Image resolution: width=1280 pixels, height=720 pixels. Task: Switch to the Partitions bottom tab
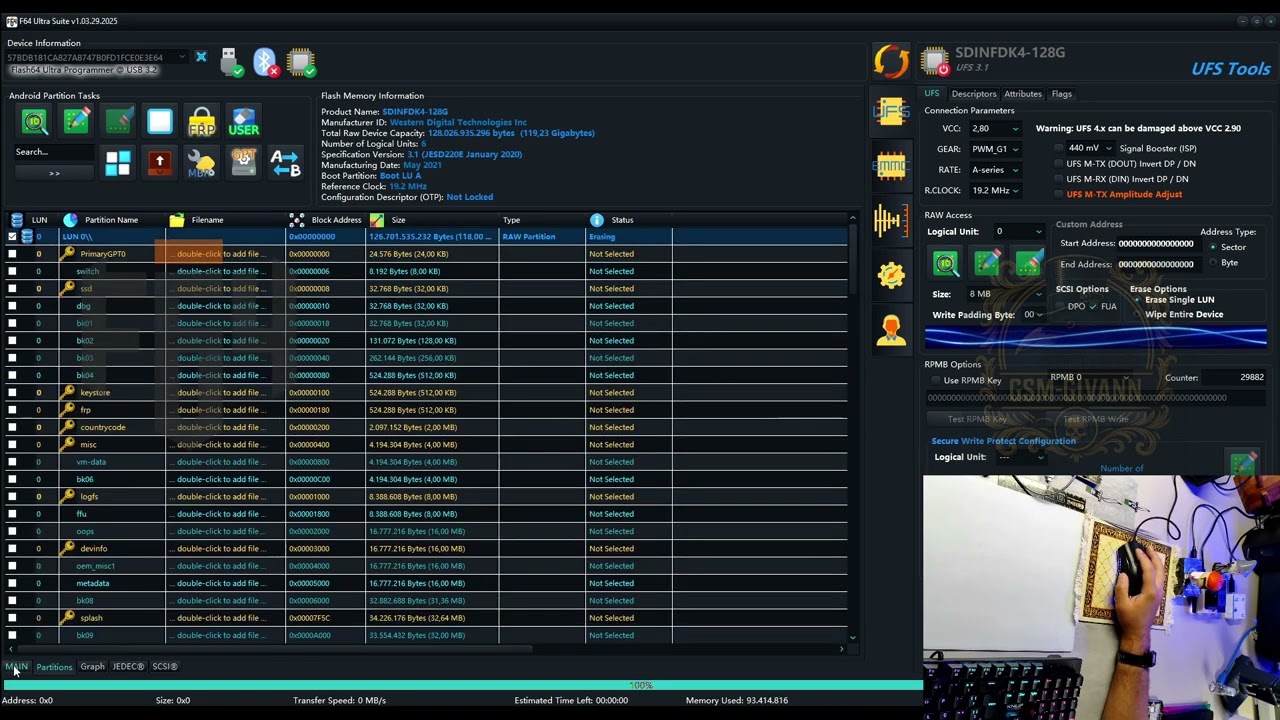click(54, 667)
